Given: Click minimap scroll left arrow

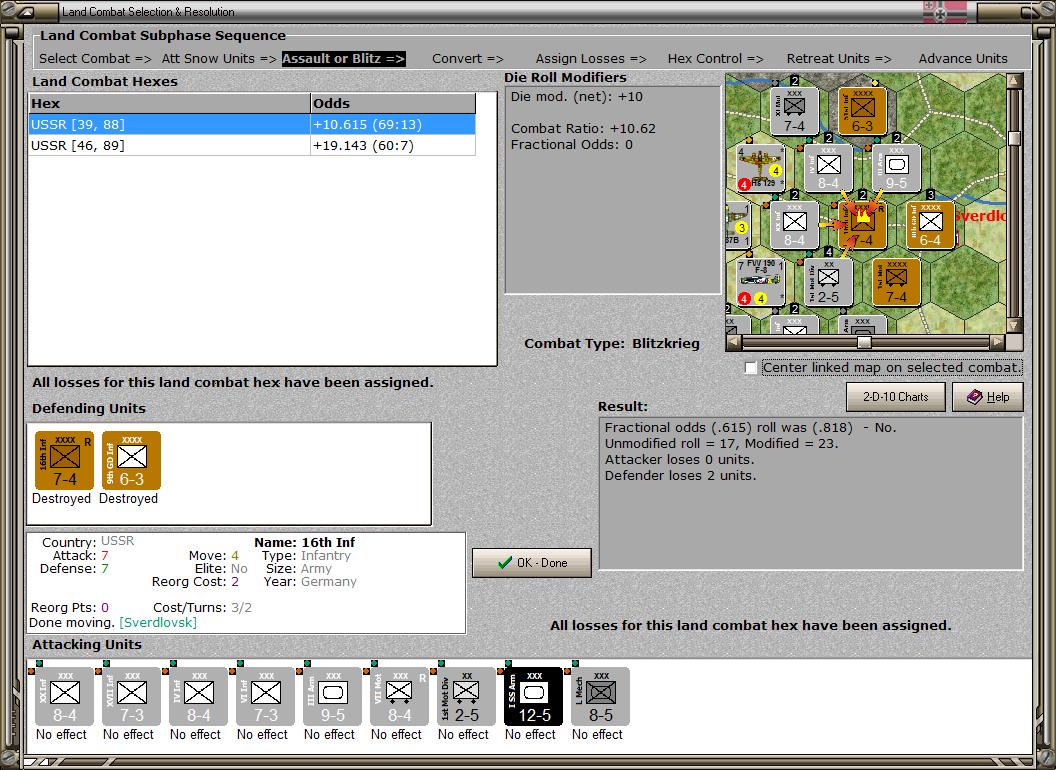Looking at the screenshot, I should 734,342.
